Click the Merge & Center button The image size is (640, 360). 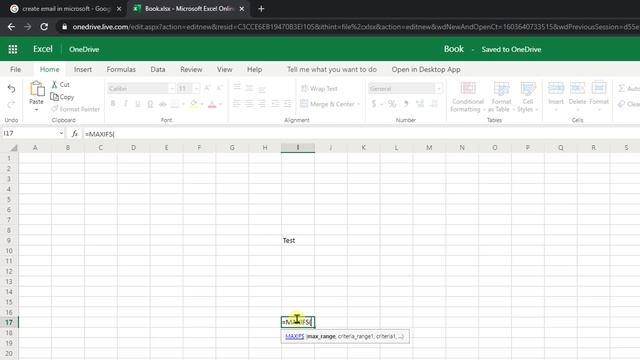point(328,104)
